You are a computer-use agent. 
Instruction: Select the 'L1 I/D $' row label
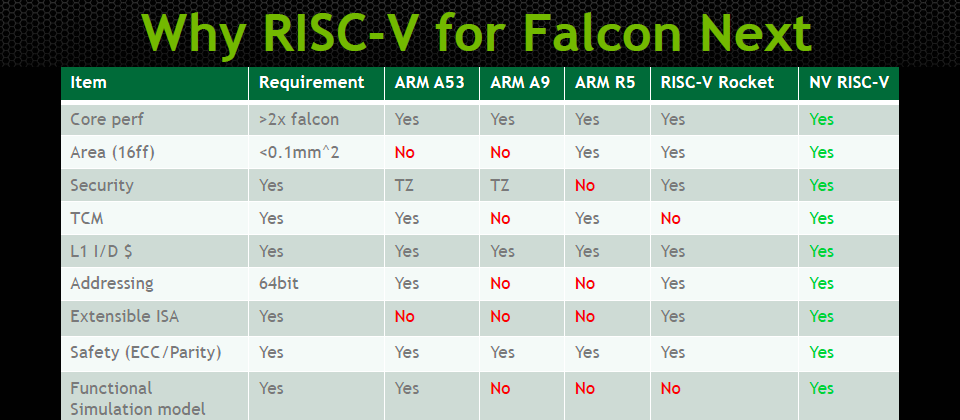tap(101, 252)
